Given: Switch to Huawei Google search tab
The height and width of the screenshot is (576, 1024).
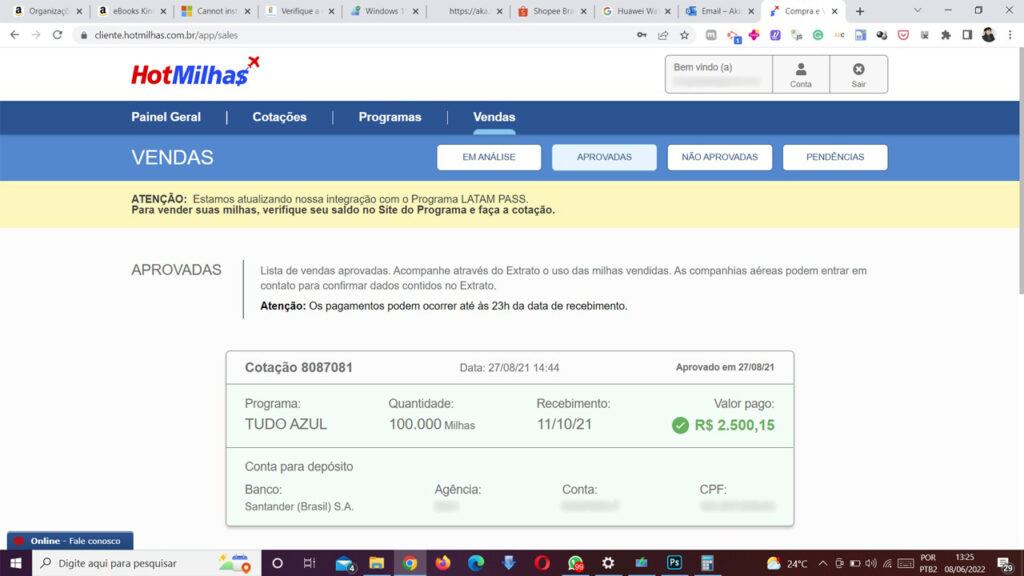Looking at the screenshot, I should [636, 11].
